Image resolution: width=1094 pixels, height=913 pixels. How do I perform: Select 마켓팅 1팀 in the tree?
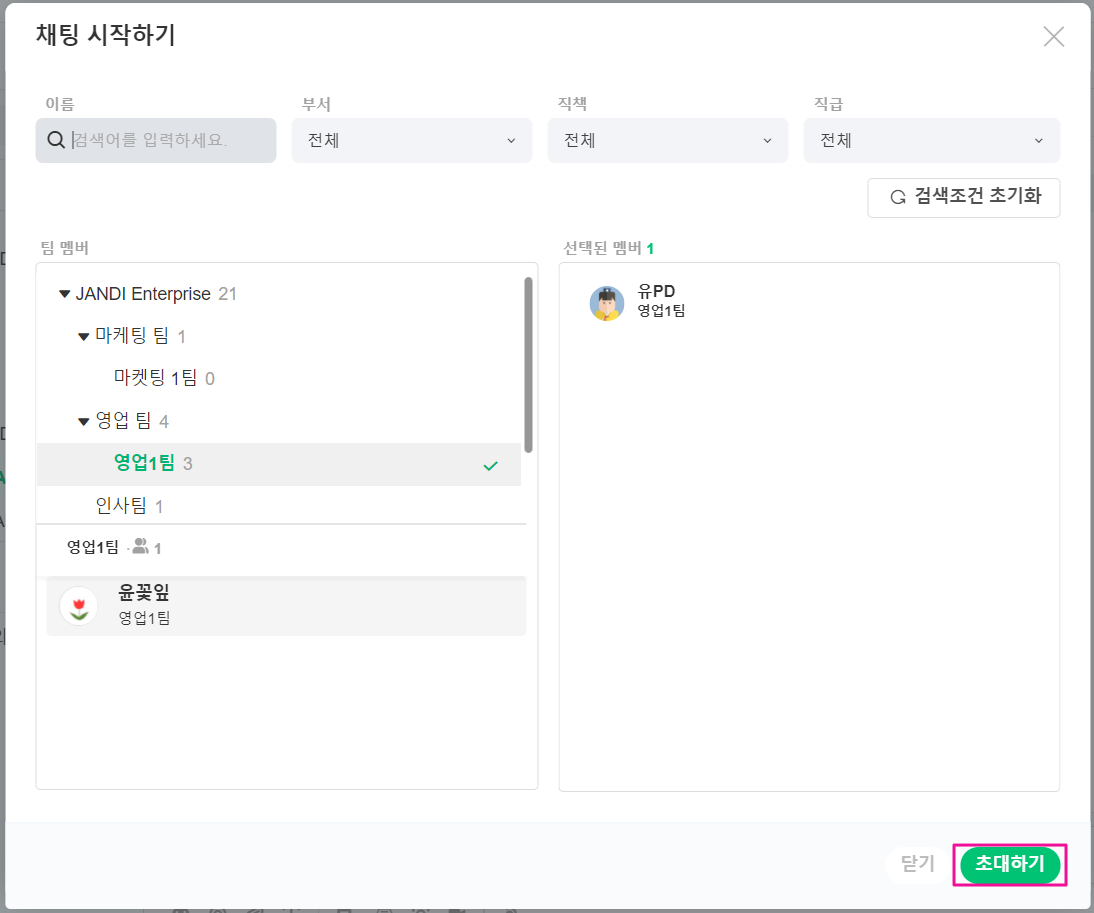coord(156,378)
